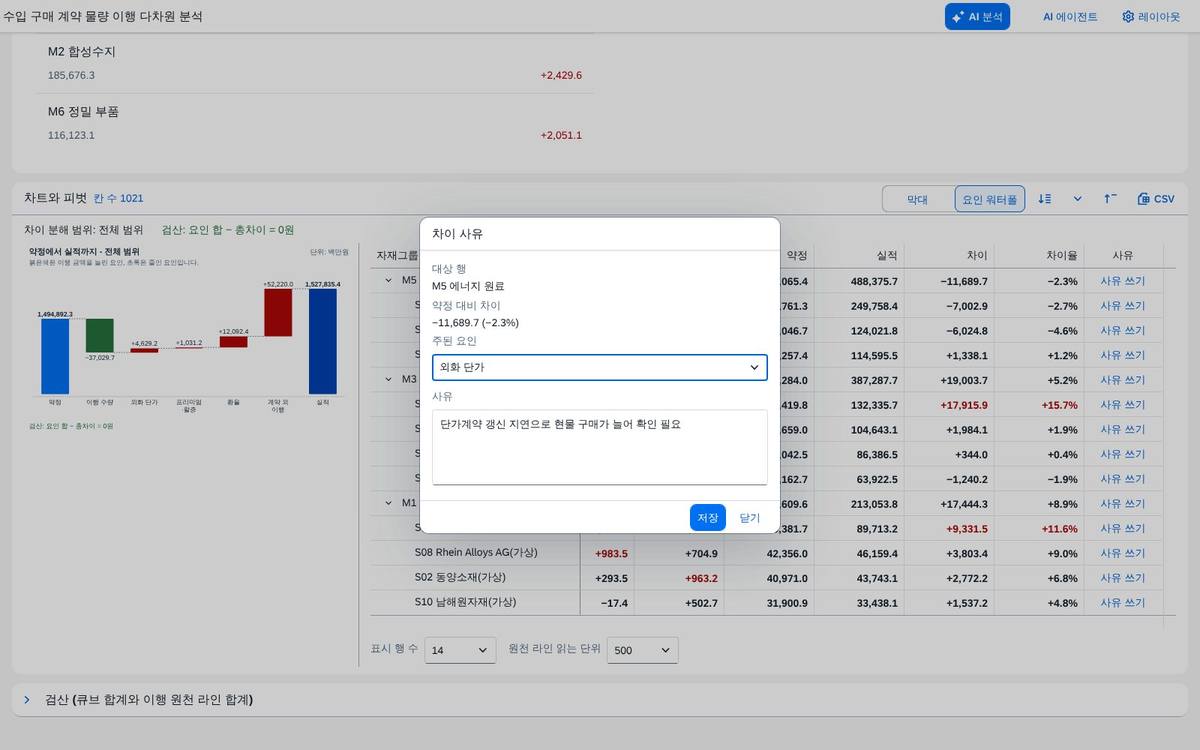Click 사유 쓰기 on the +17,444.3 row
Viewport: 1200px width, 750px height.
(1123, 504)
